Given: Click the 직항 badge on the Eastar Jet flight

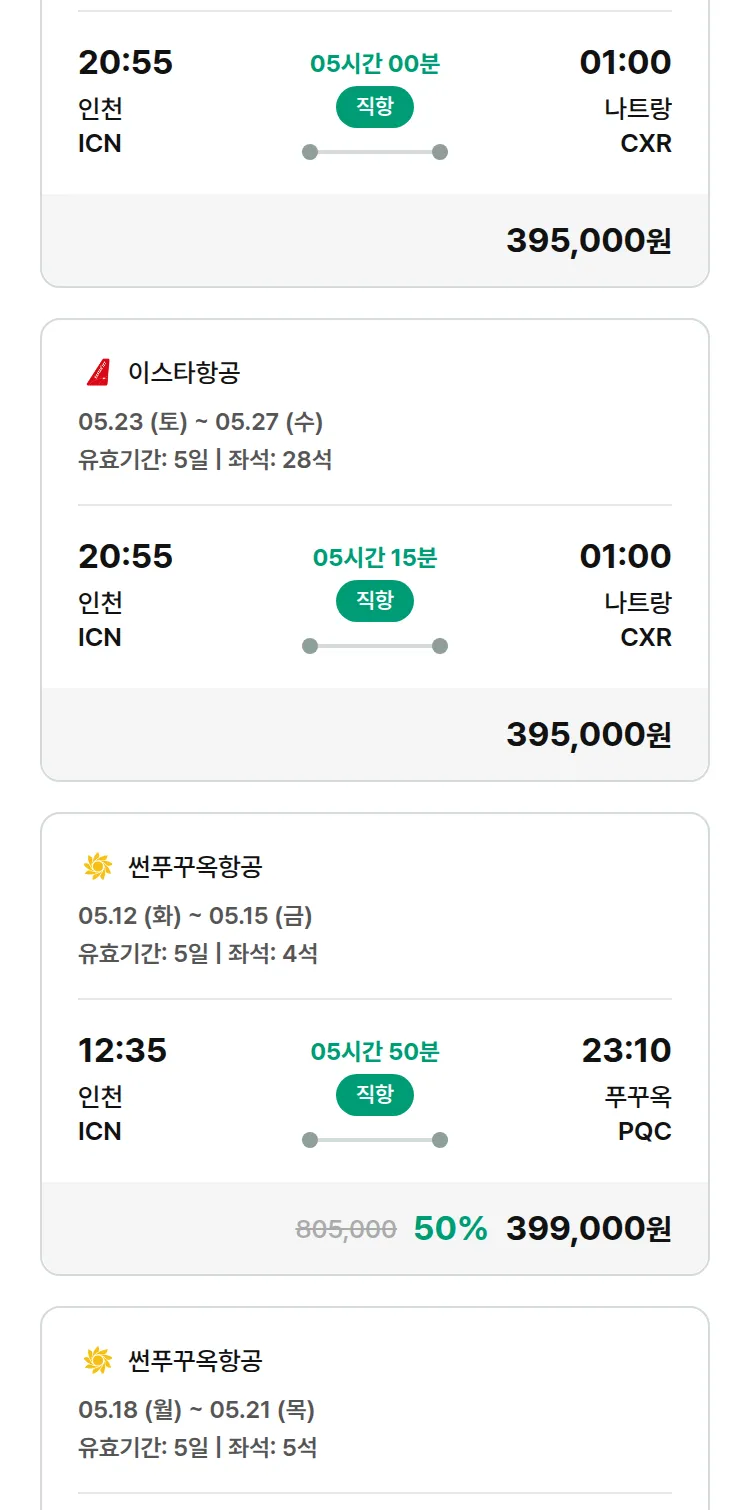Looking at the screenshot, I should point(375,601).
